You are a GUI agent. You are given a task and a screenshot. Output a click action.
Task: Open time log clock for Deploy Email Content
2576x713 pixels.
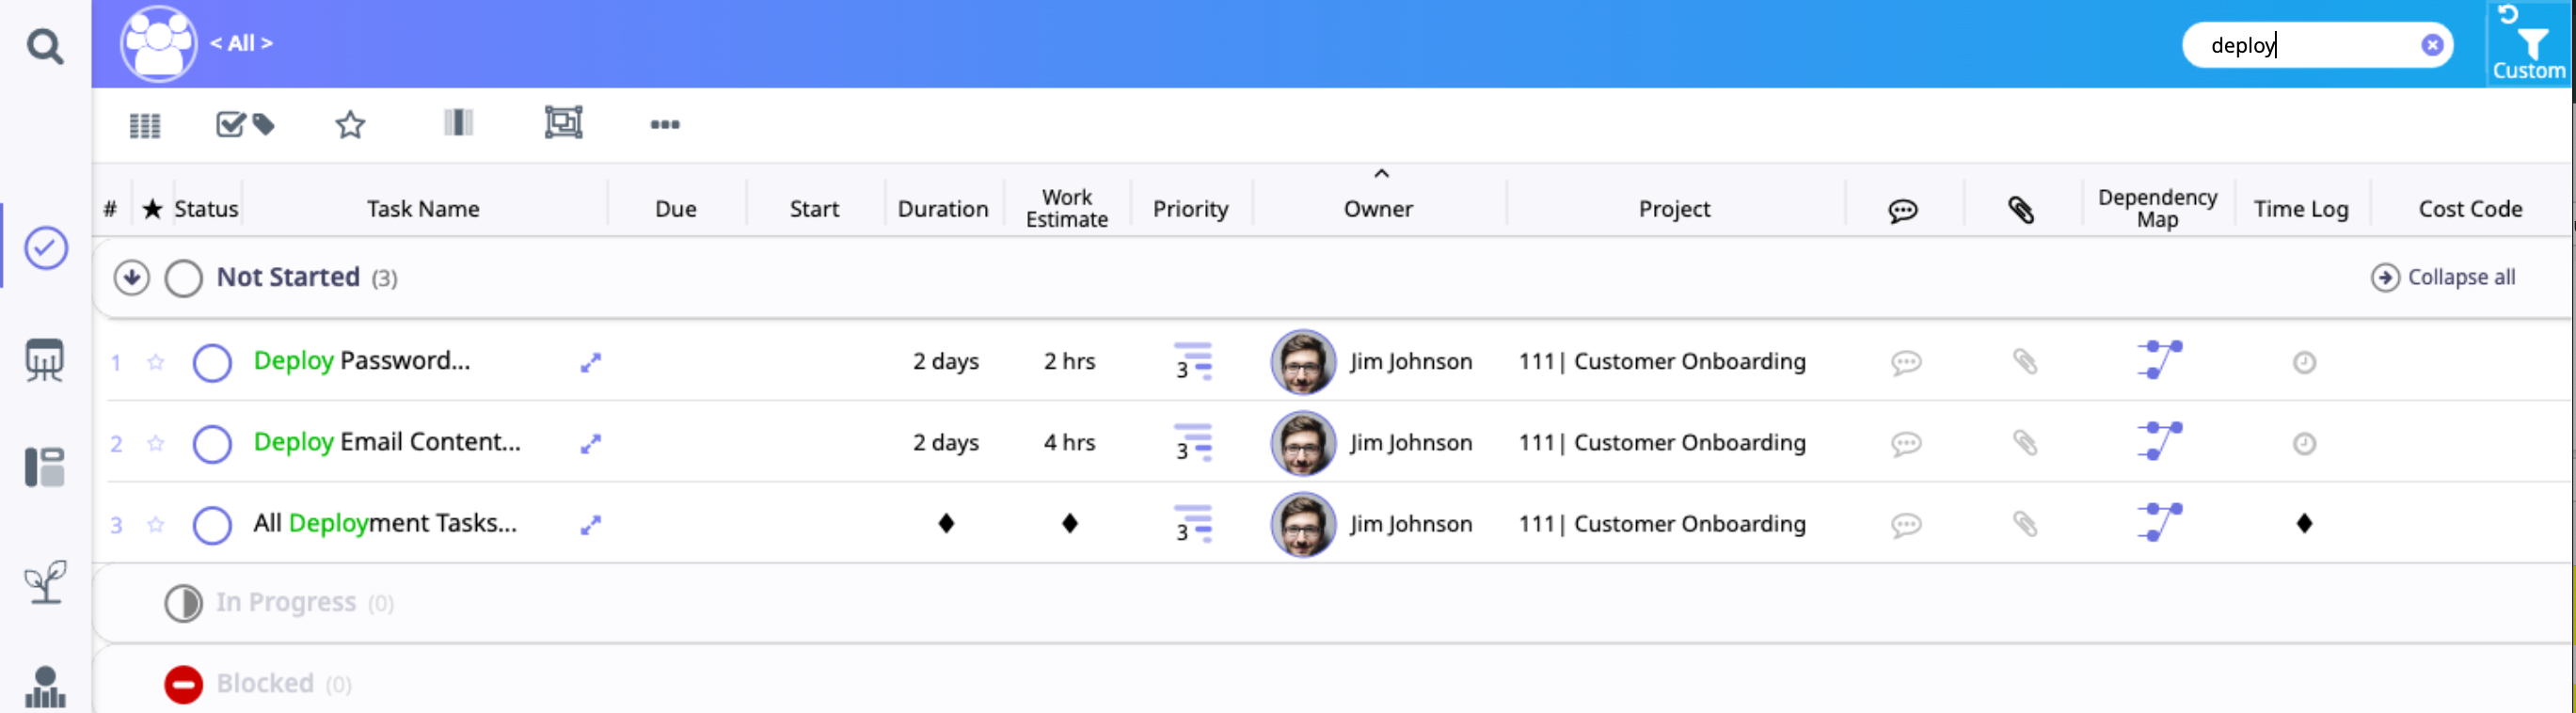[2304, 443]
